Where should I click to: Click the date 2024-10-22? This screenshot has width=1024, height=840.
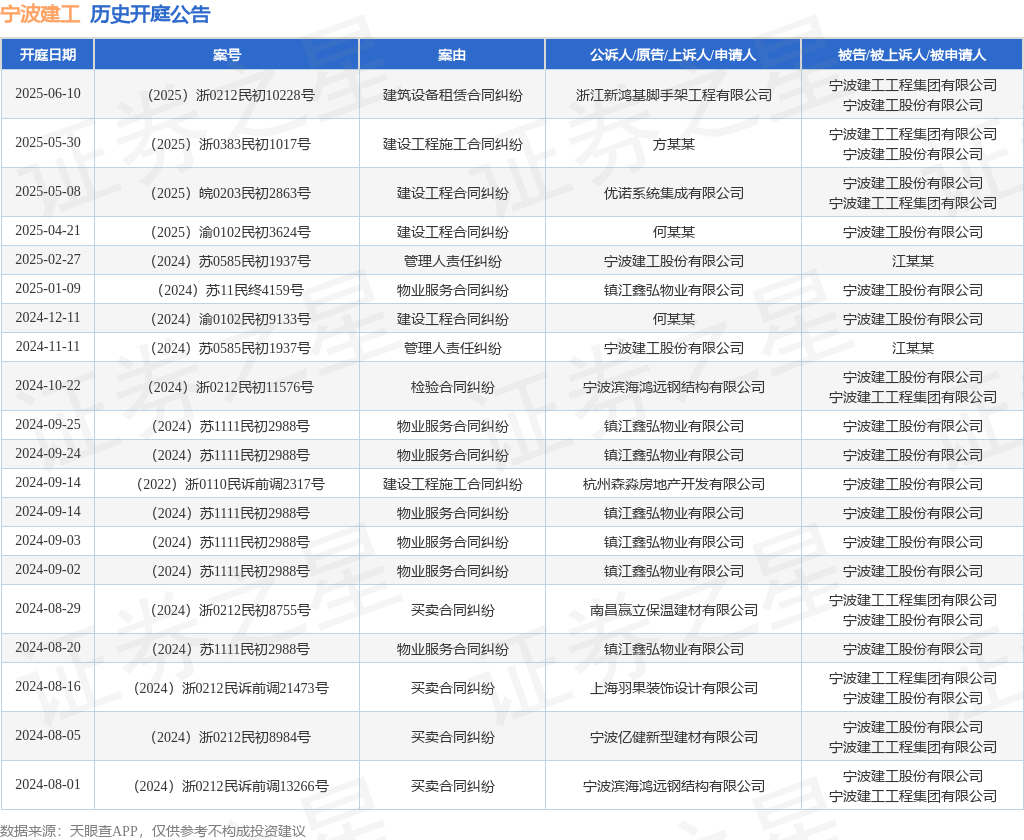coord(48,385)
